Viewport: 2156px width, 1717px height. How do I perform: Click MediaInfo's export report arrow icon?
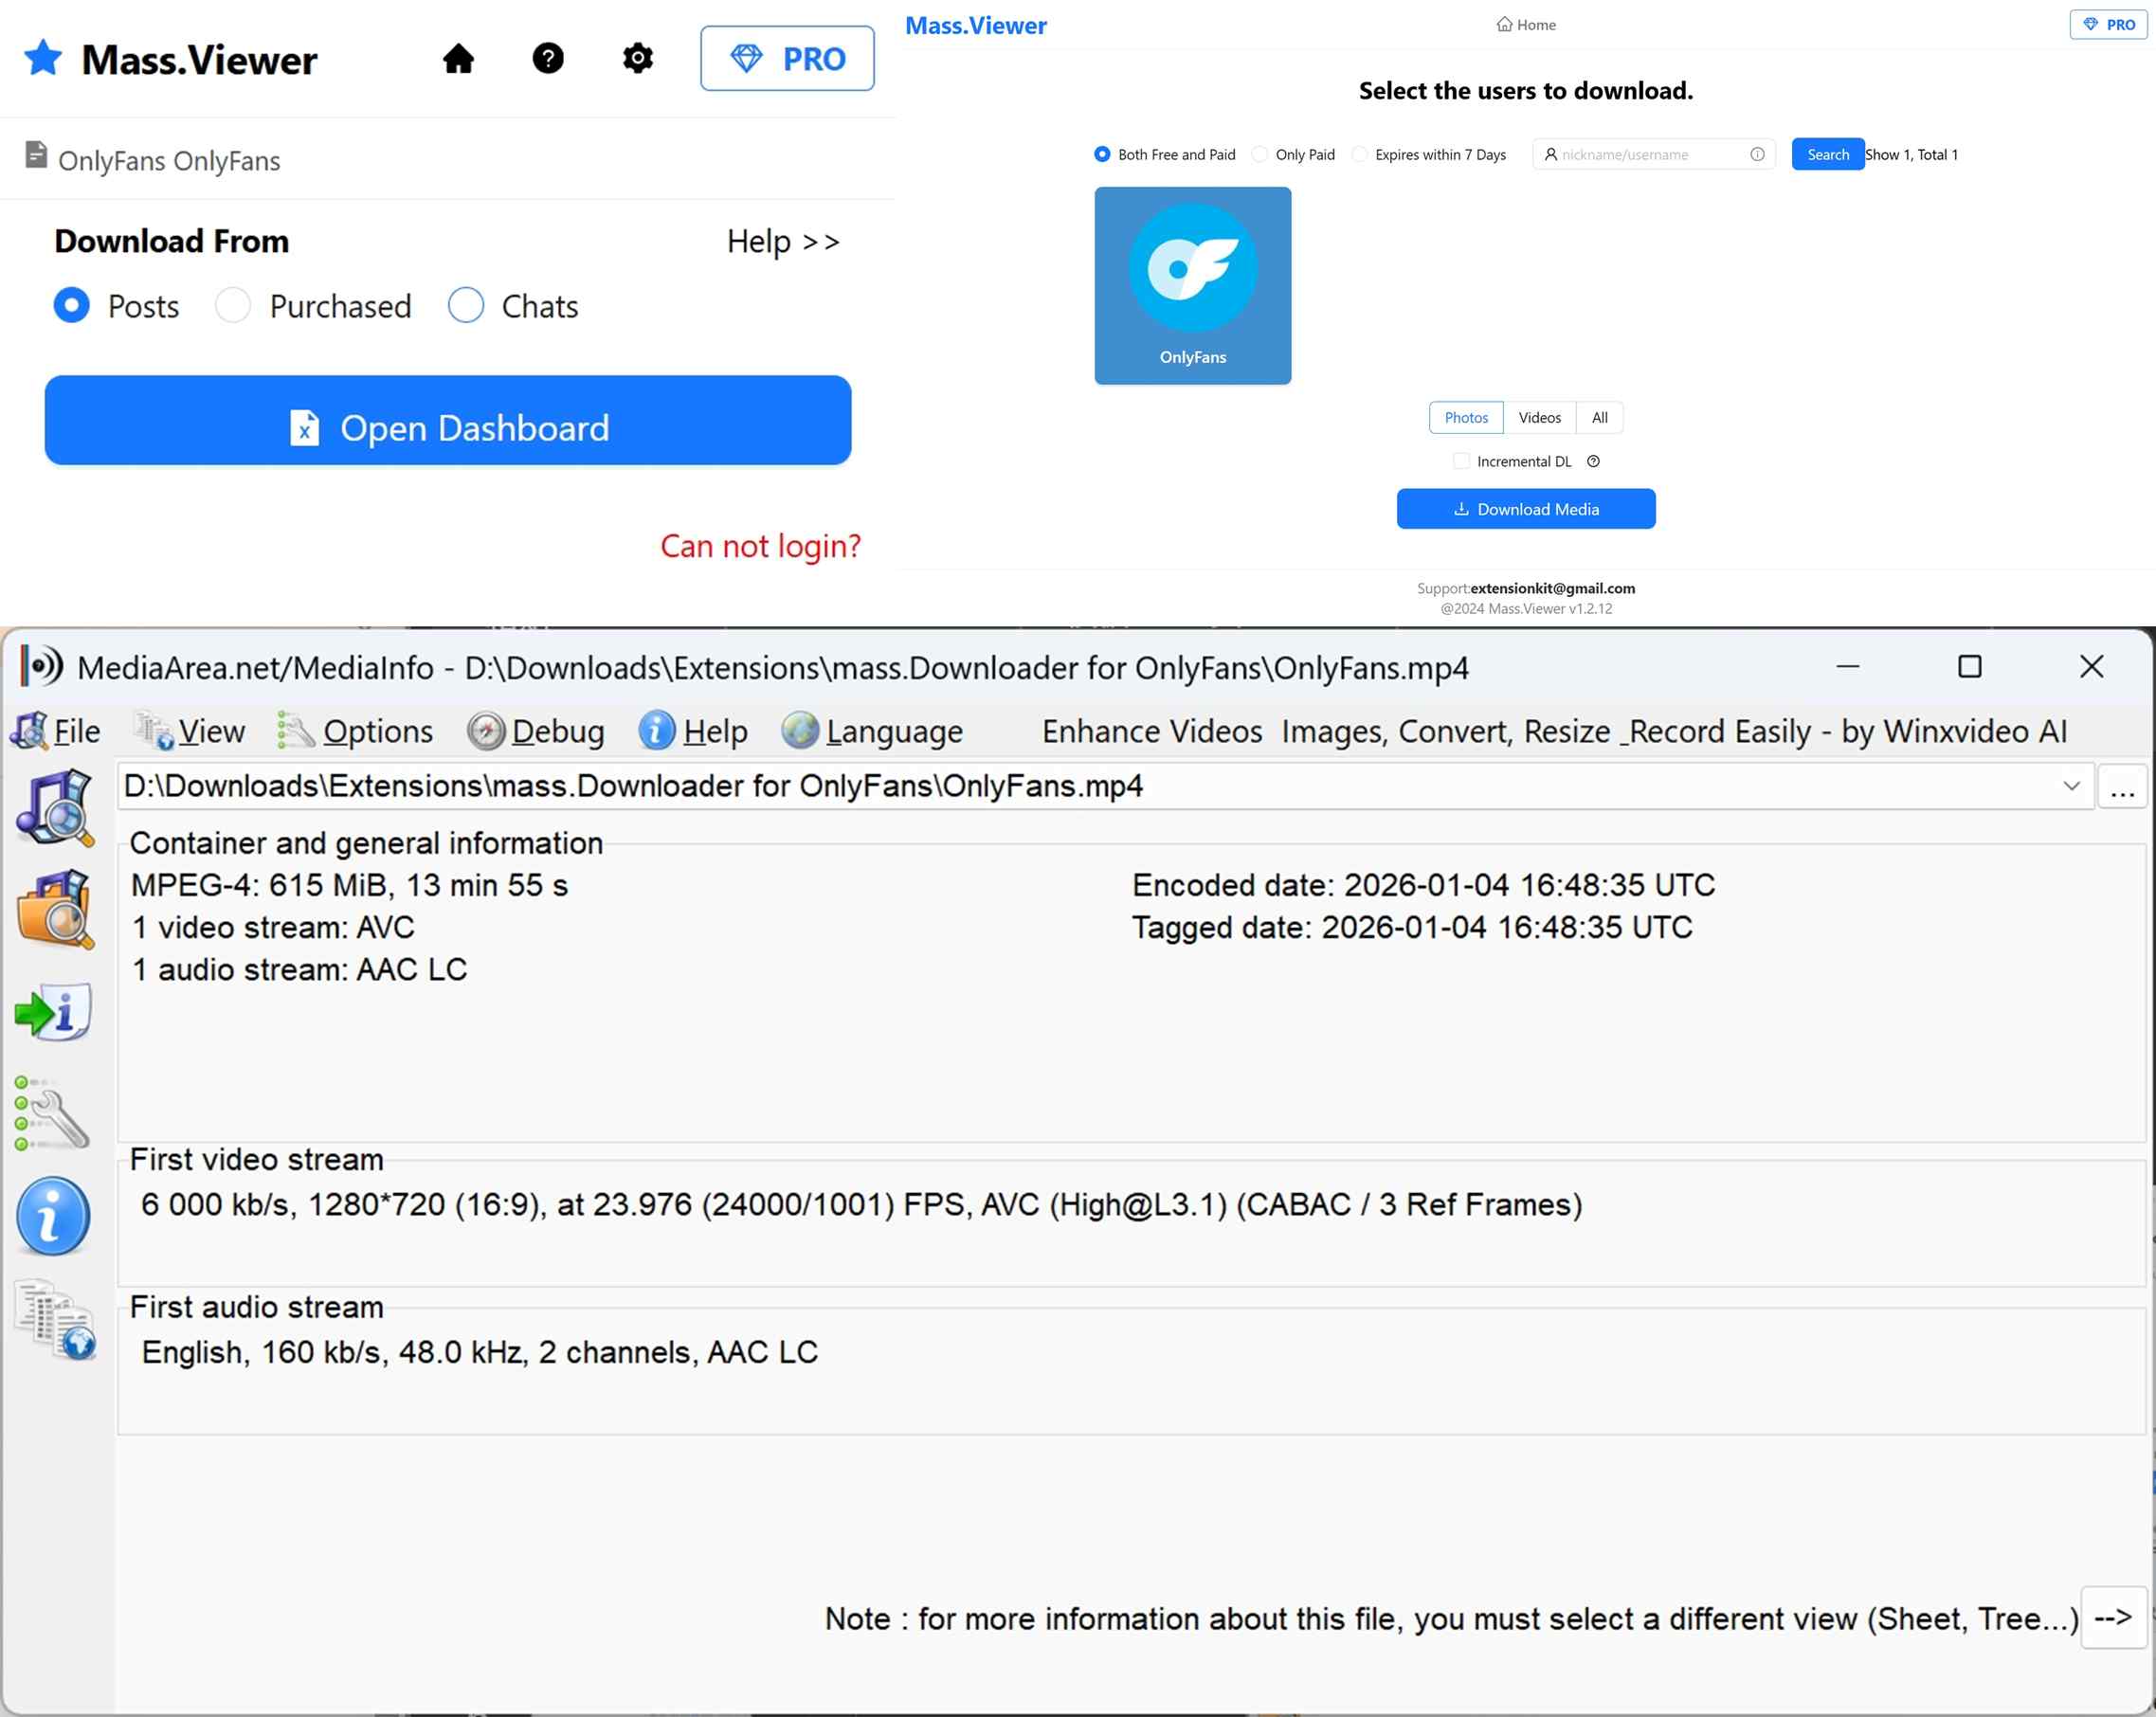[x=55, y=1012]
